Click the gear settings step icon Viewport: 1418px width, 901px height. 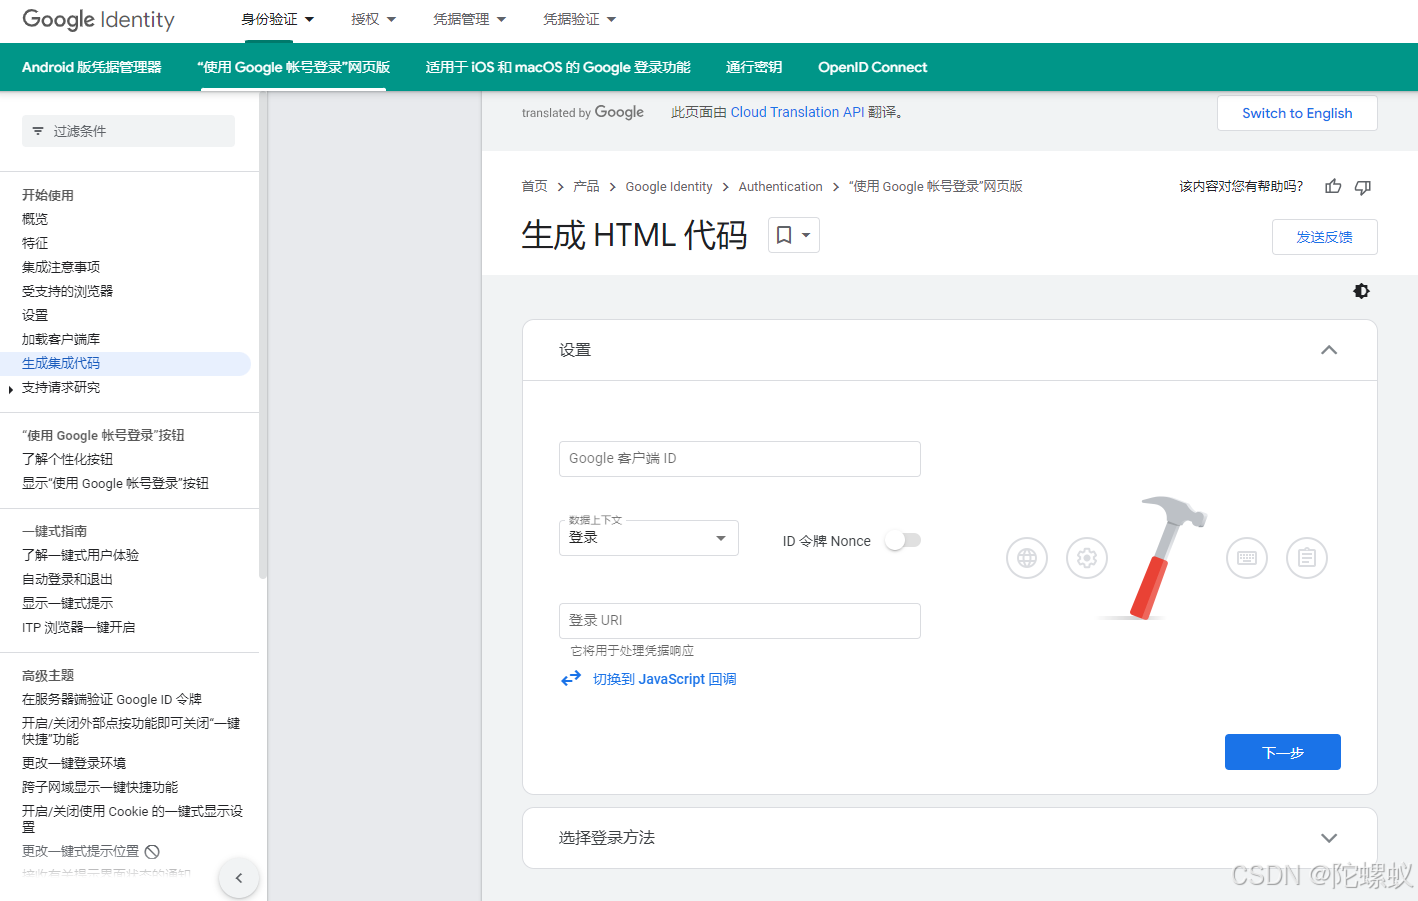(x=1087, y=558)
